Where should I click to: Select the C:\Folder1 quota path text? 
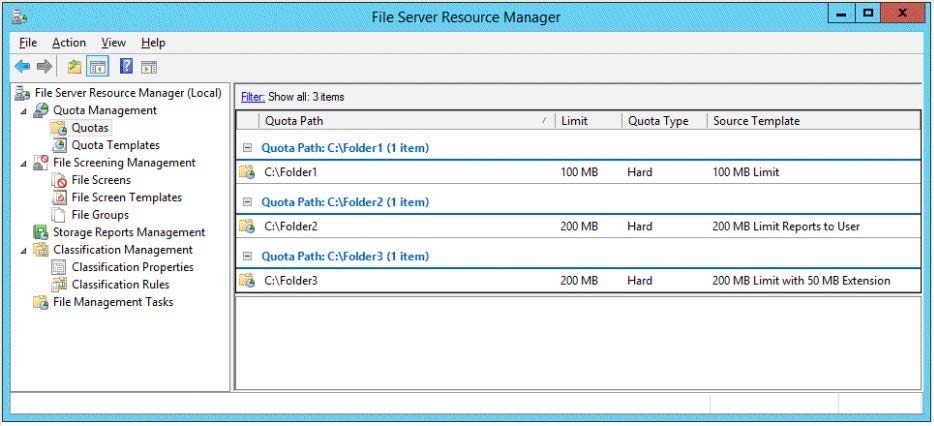click(x=291, y=172)
